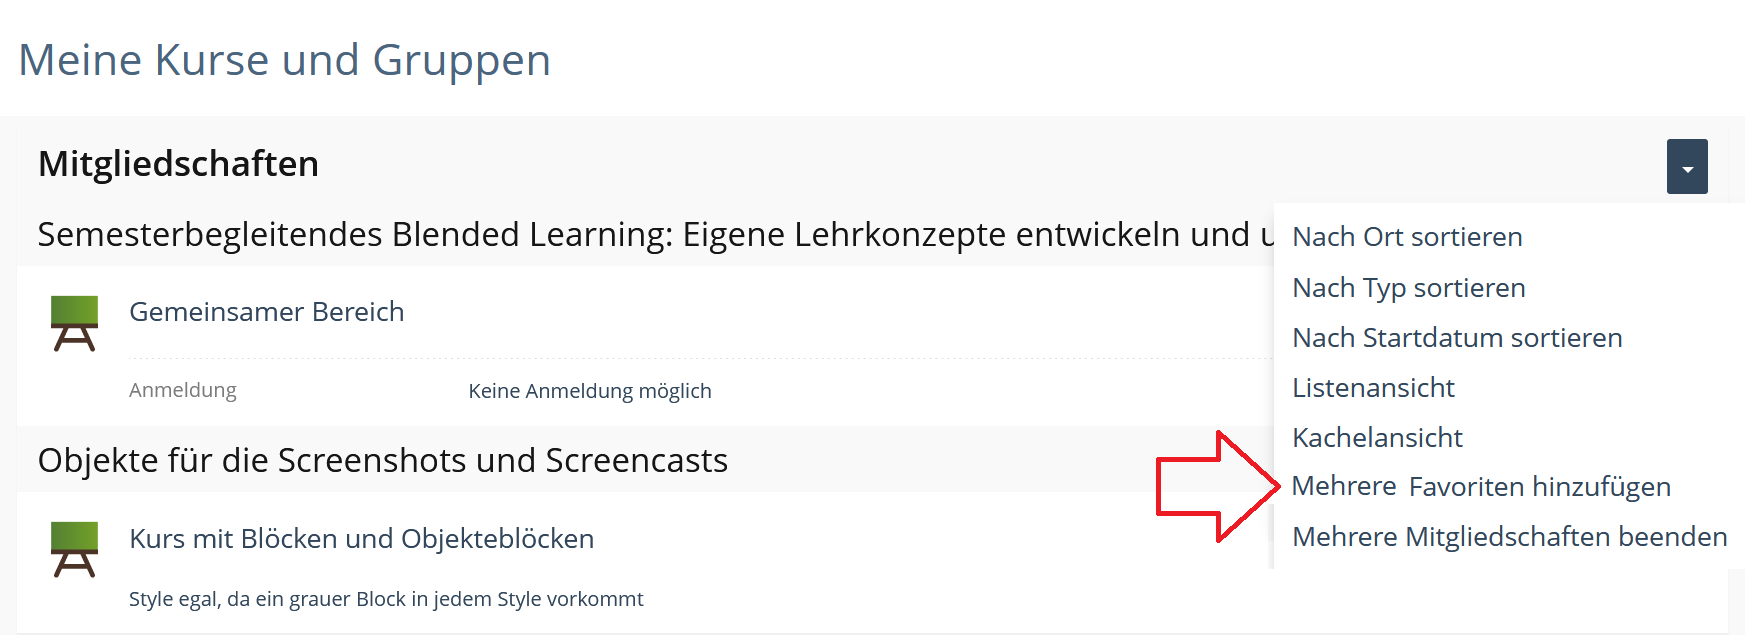This screenshot has width=1745, height=635.
Task: Click the Mitgliedschaften section title
Action: click(x=178, y=164)
